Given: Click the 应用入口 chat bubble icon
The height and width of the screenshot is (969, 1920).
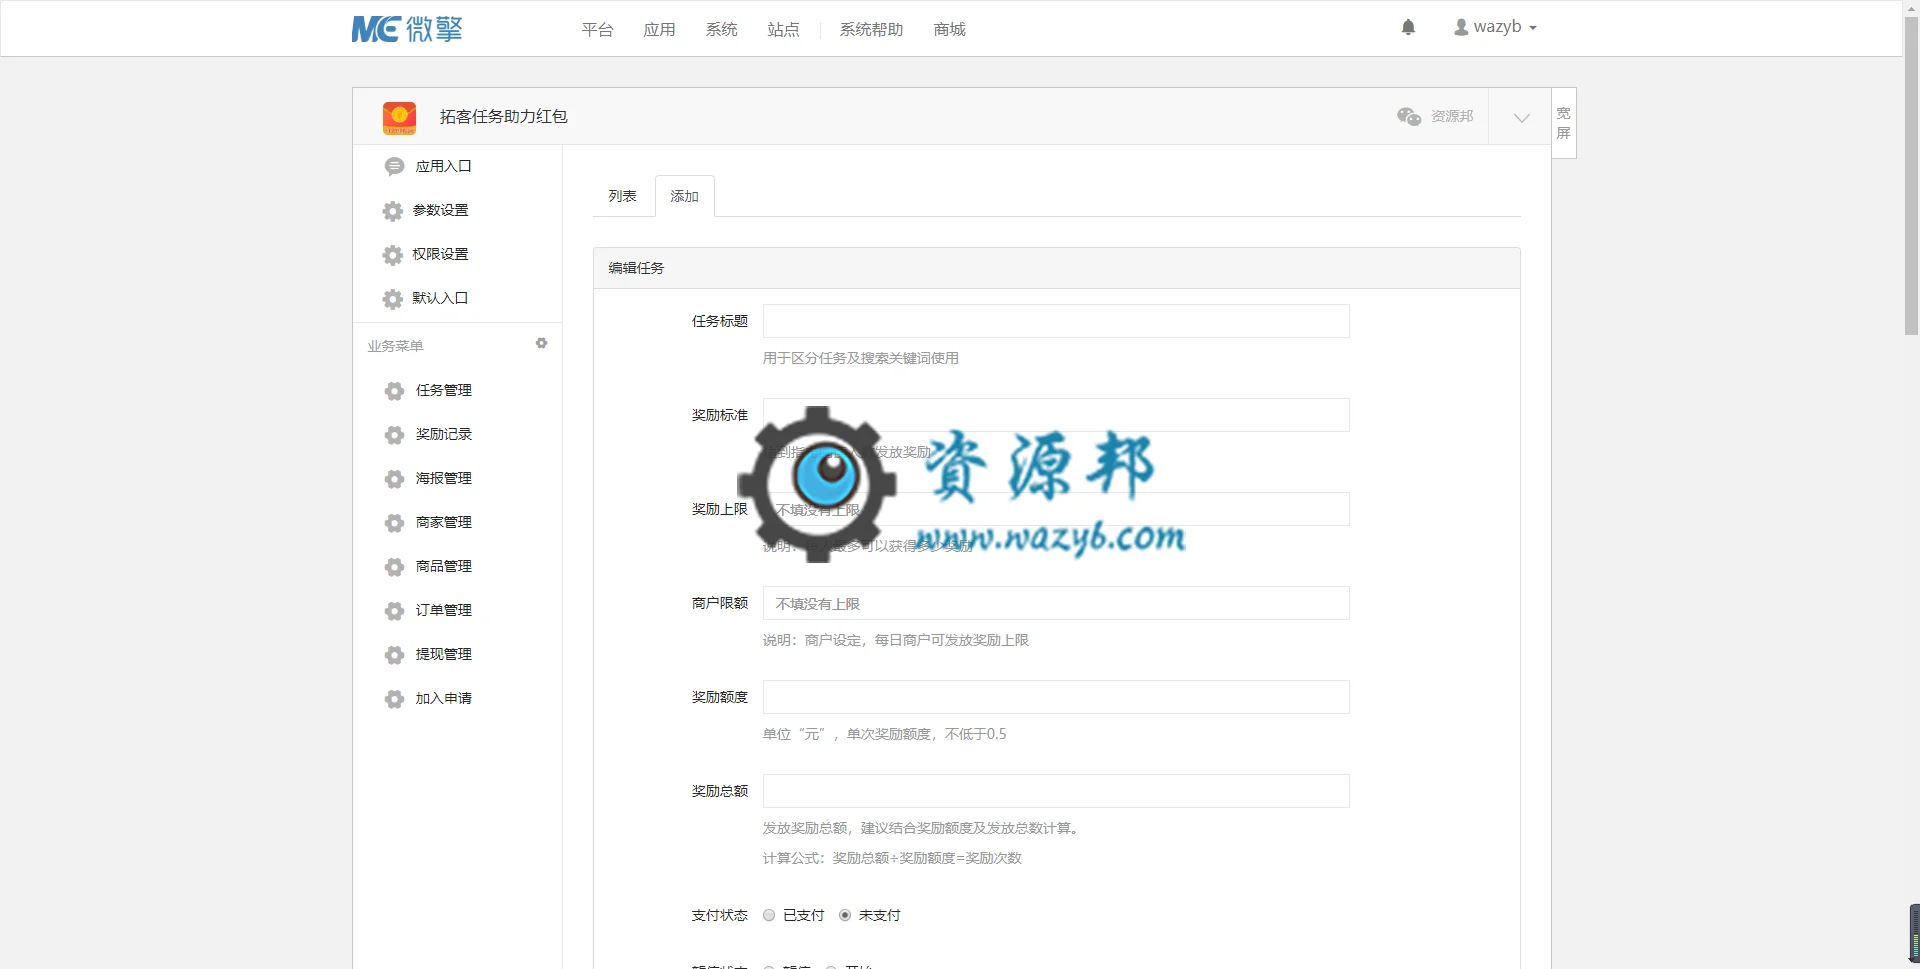Looking at the screenshot, I should pyautogui.click(x=394, y=166).
